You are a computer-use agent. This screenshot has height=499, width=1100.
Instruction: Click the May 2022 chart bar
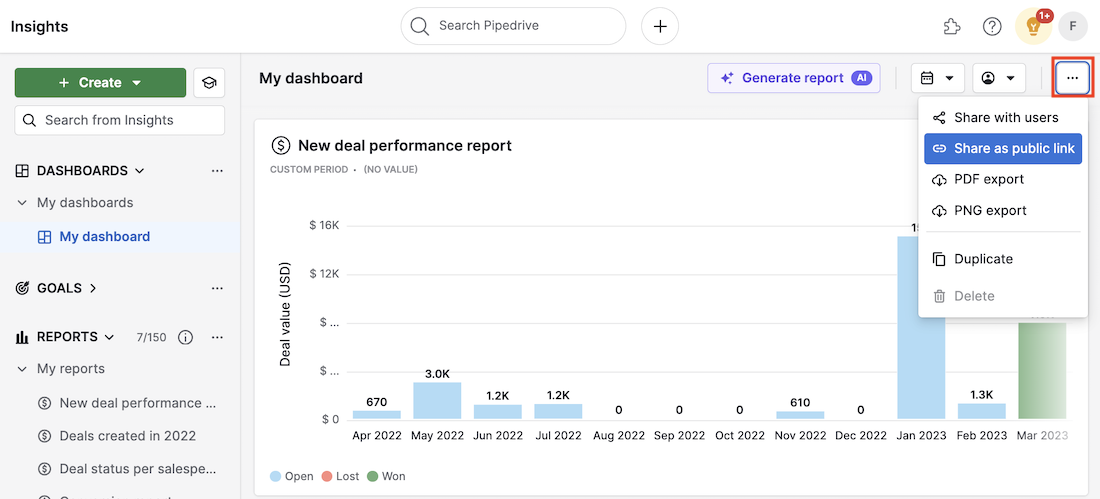pos(437,401)
